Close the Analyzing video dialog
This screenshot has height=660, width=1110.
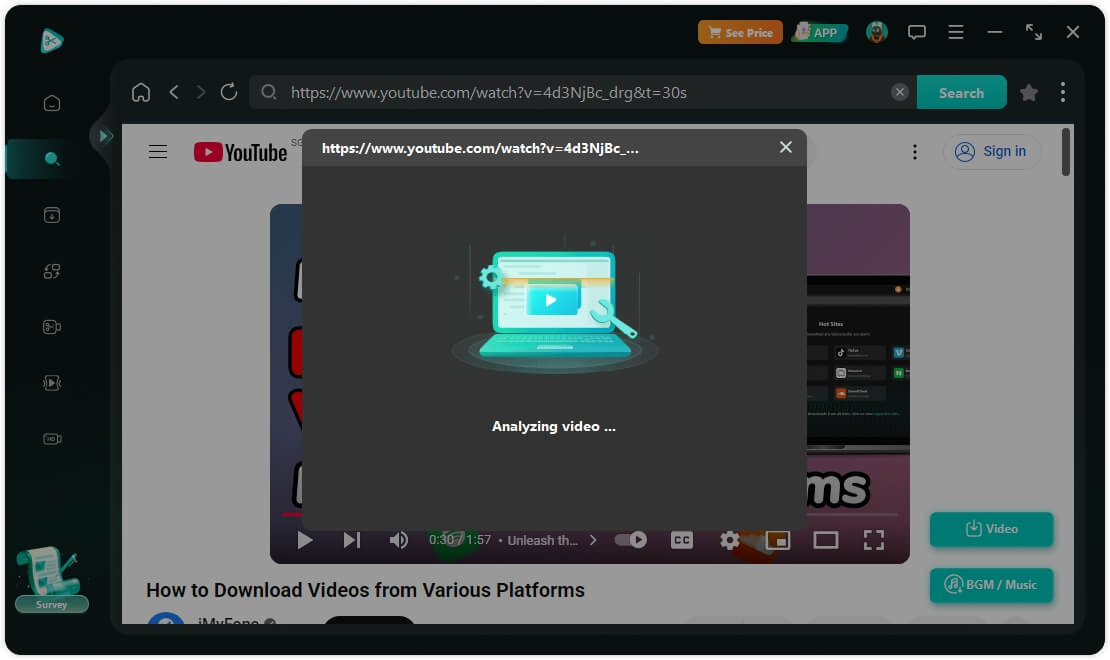pyautogui.click(x=785, y=147)
